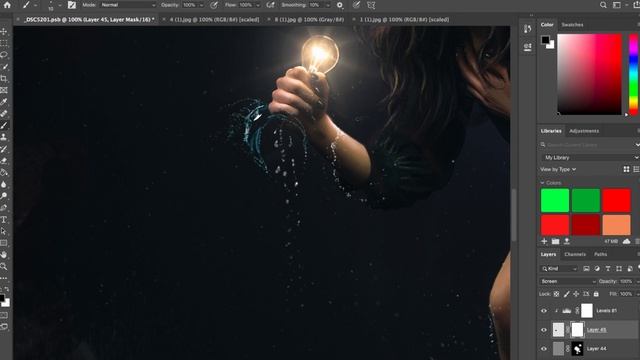Click the search magnifier icon top right

click(x=603, y=5)
